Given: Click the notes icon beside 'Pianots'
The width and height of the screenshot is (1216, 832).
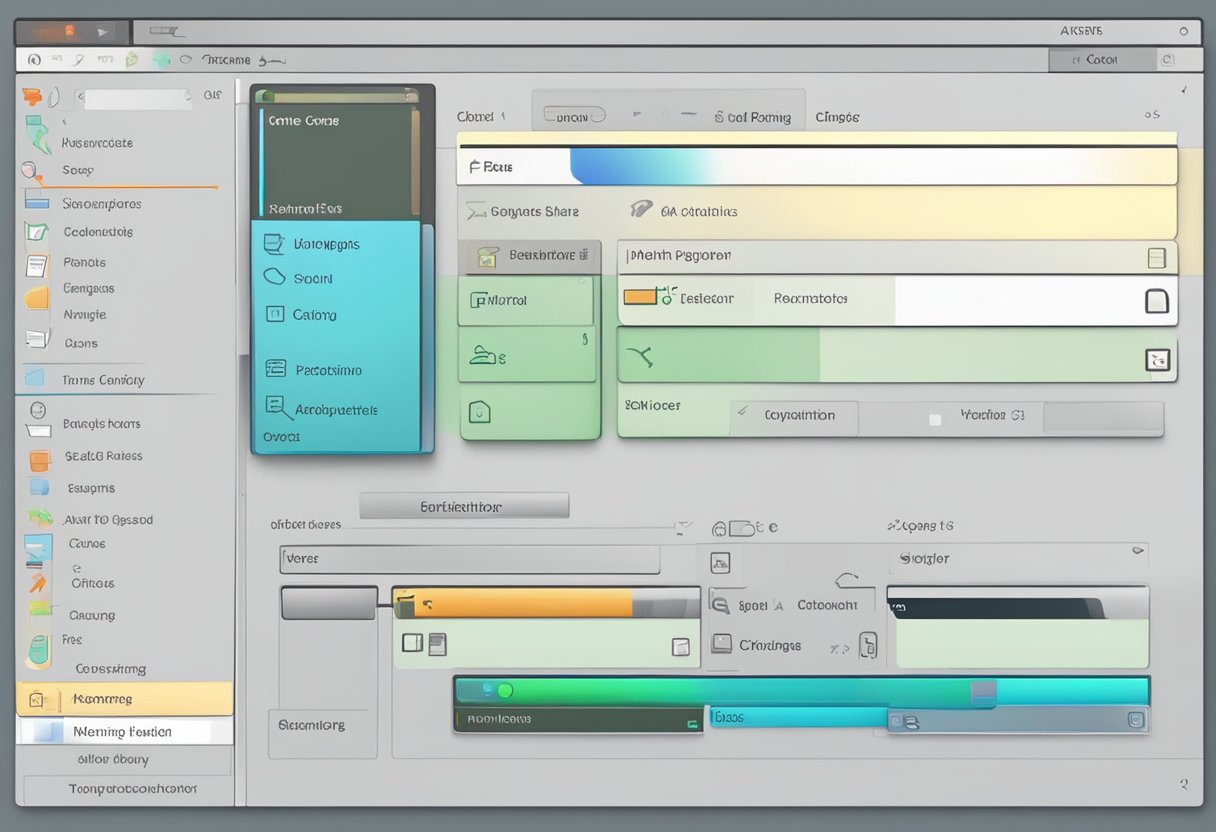Looking at the screenshot, I should point(38,262).
